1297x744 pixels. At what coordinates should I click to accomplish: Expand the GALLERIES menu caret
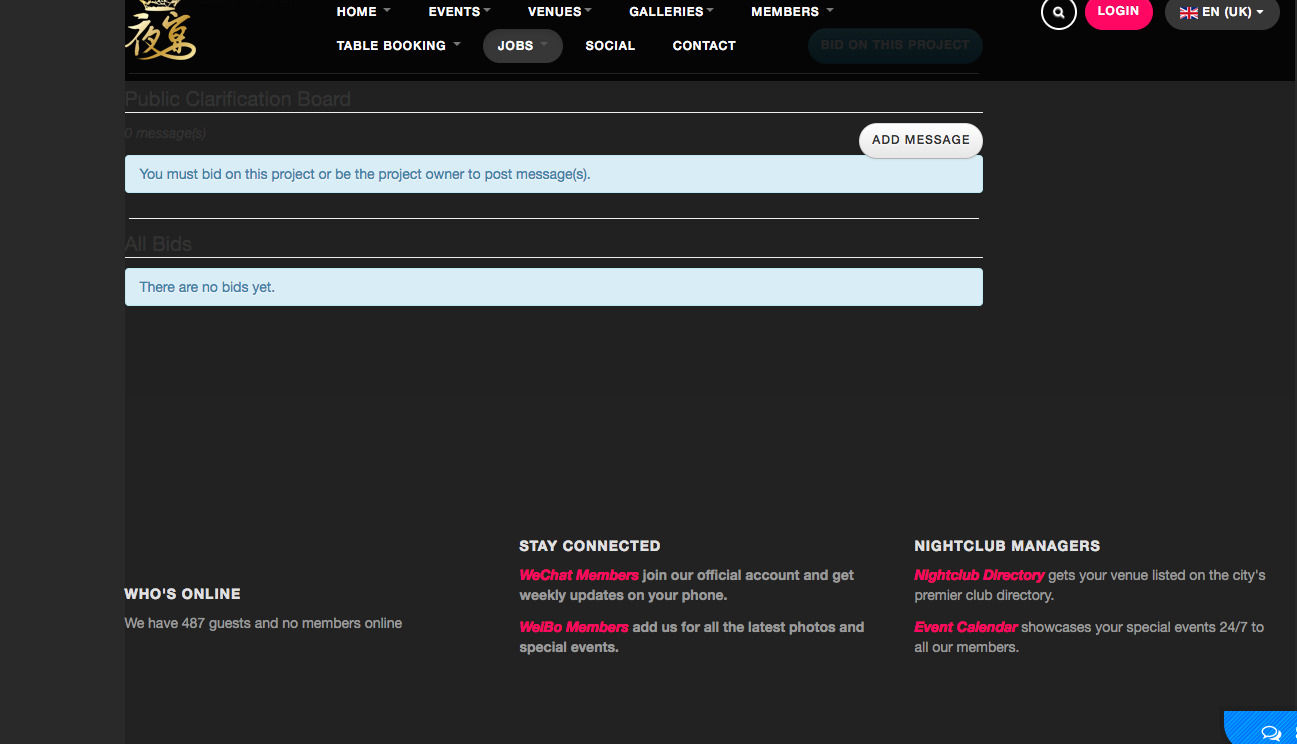pyautogui.click(x=710, y=11)
